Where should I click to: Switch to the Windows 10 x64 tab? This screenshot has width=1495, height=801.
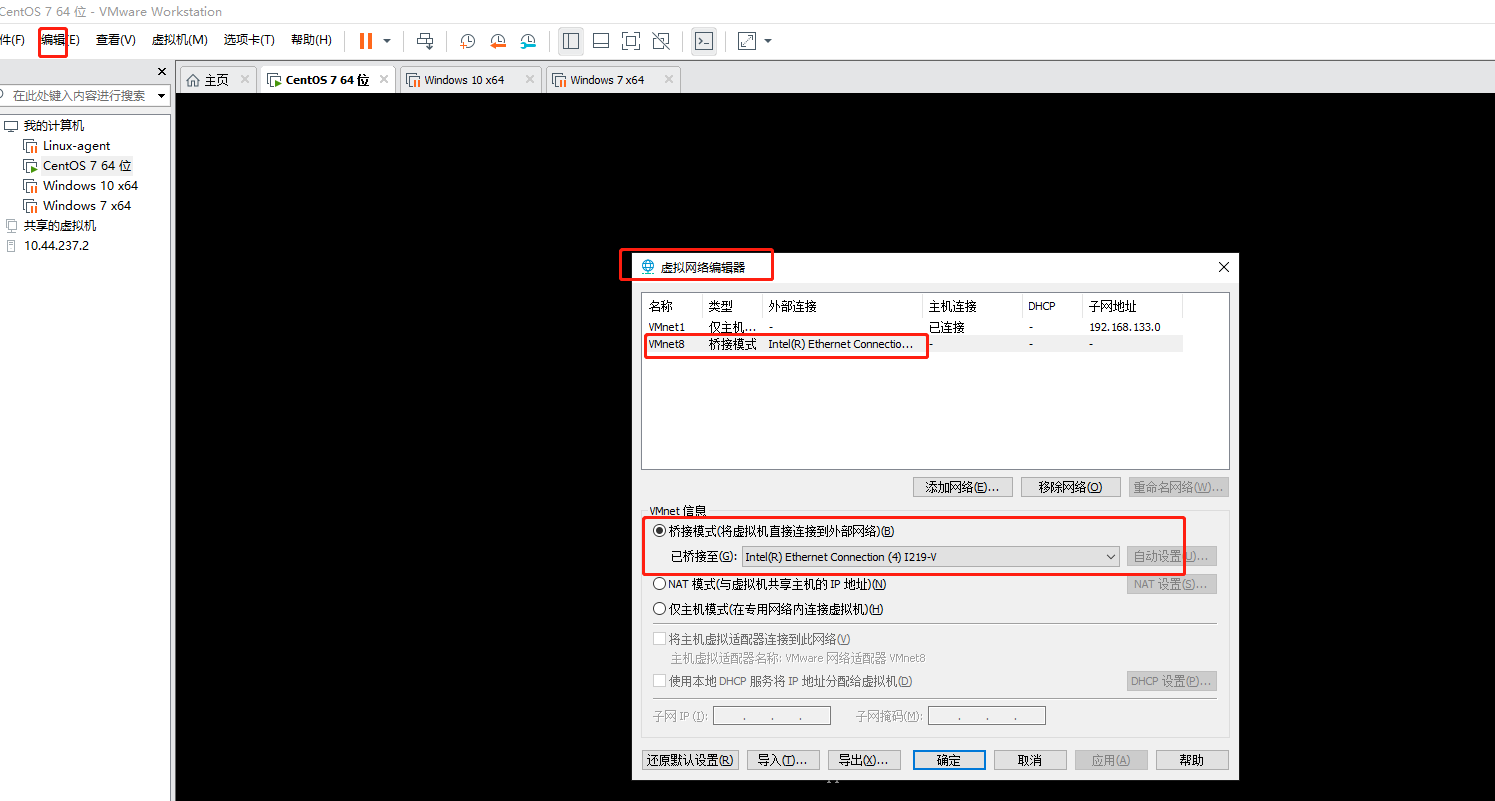pos(464,80)
